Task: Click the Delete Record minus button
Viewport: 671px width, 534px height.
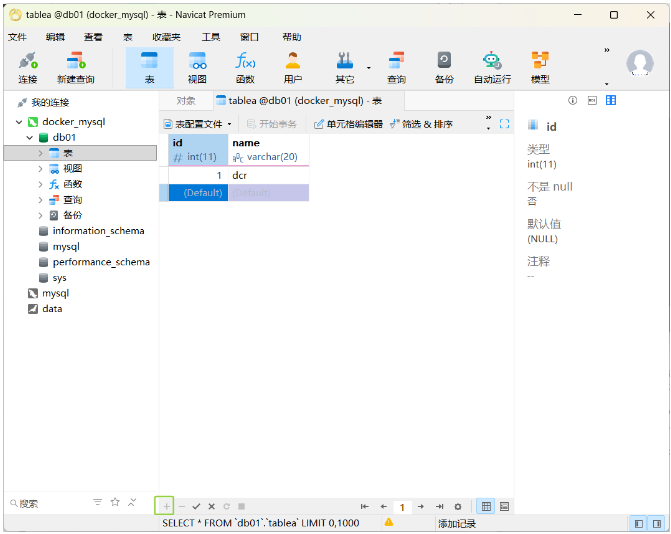Action: tap(181, 507)
